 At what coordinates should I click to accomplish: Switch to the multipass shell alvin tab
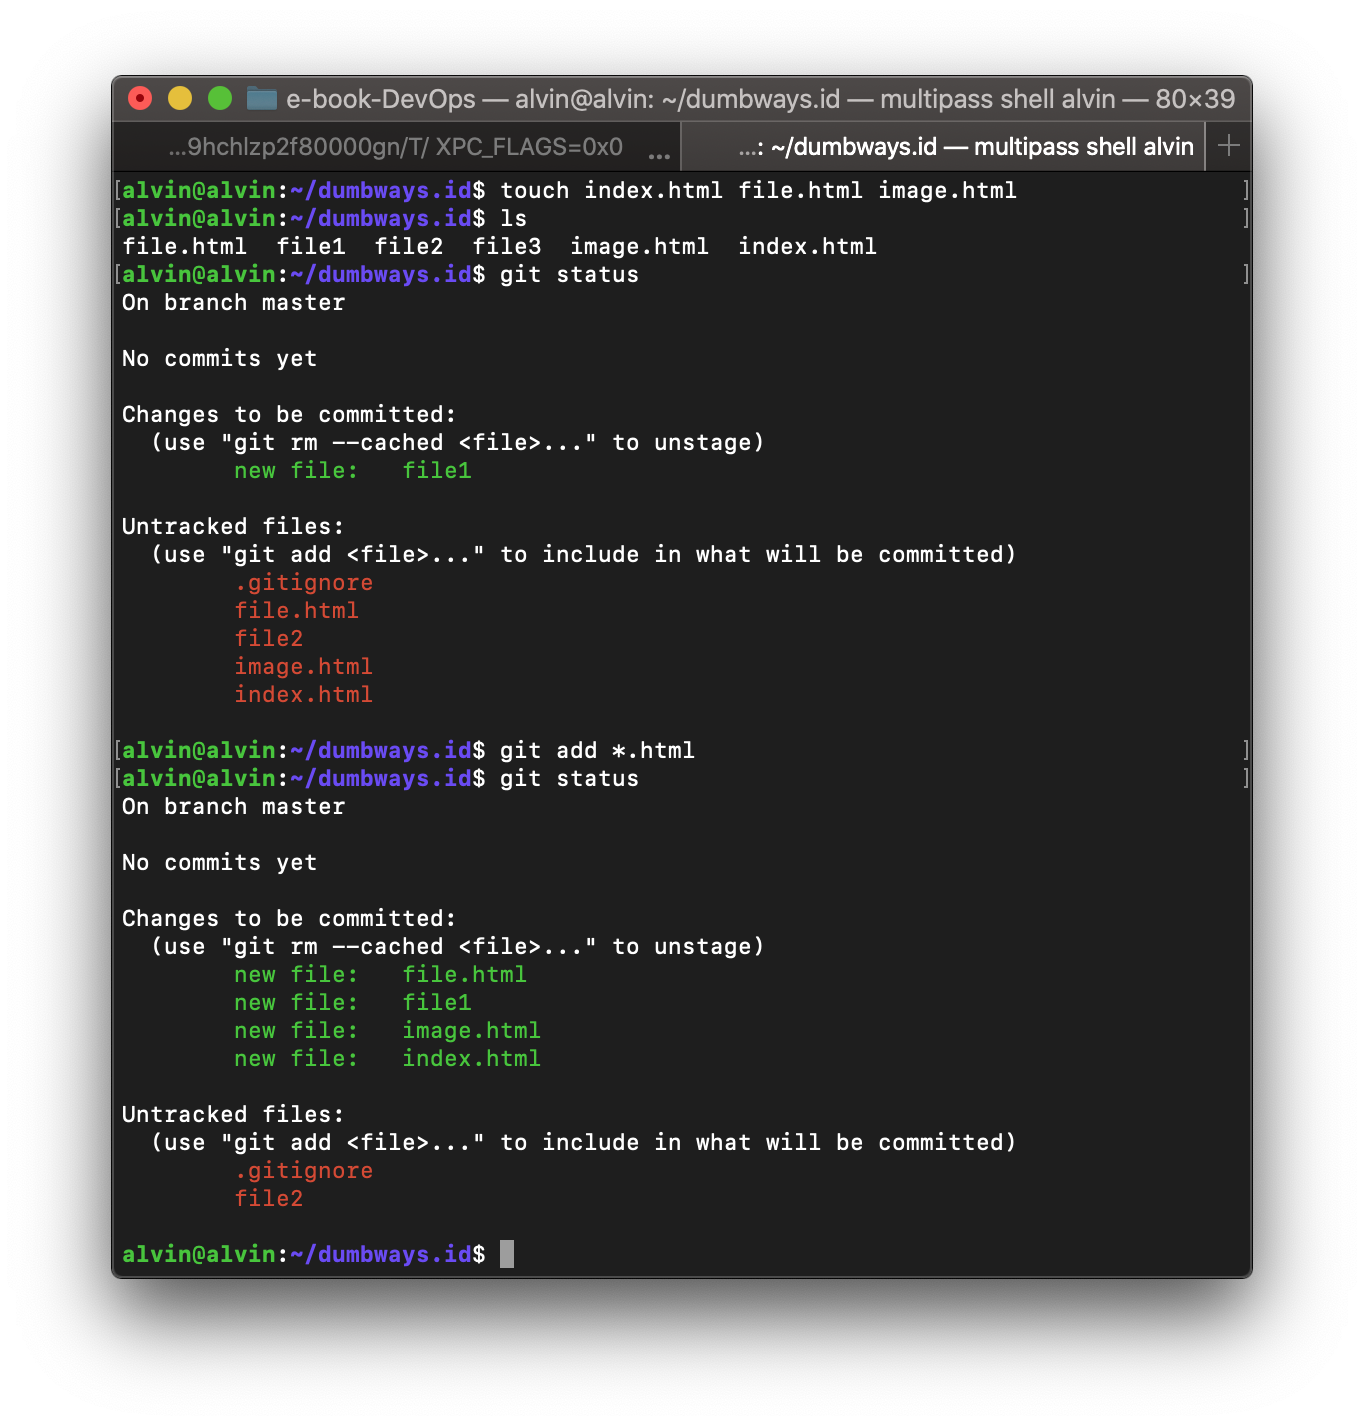click(x=943, y=147)
